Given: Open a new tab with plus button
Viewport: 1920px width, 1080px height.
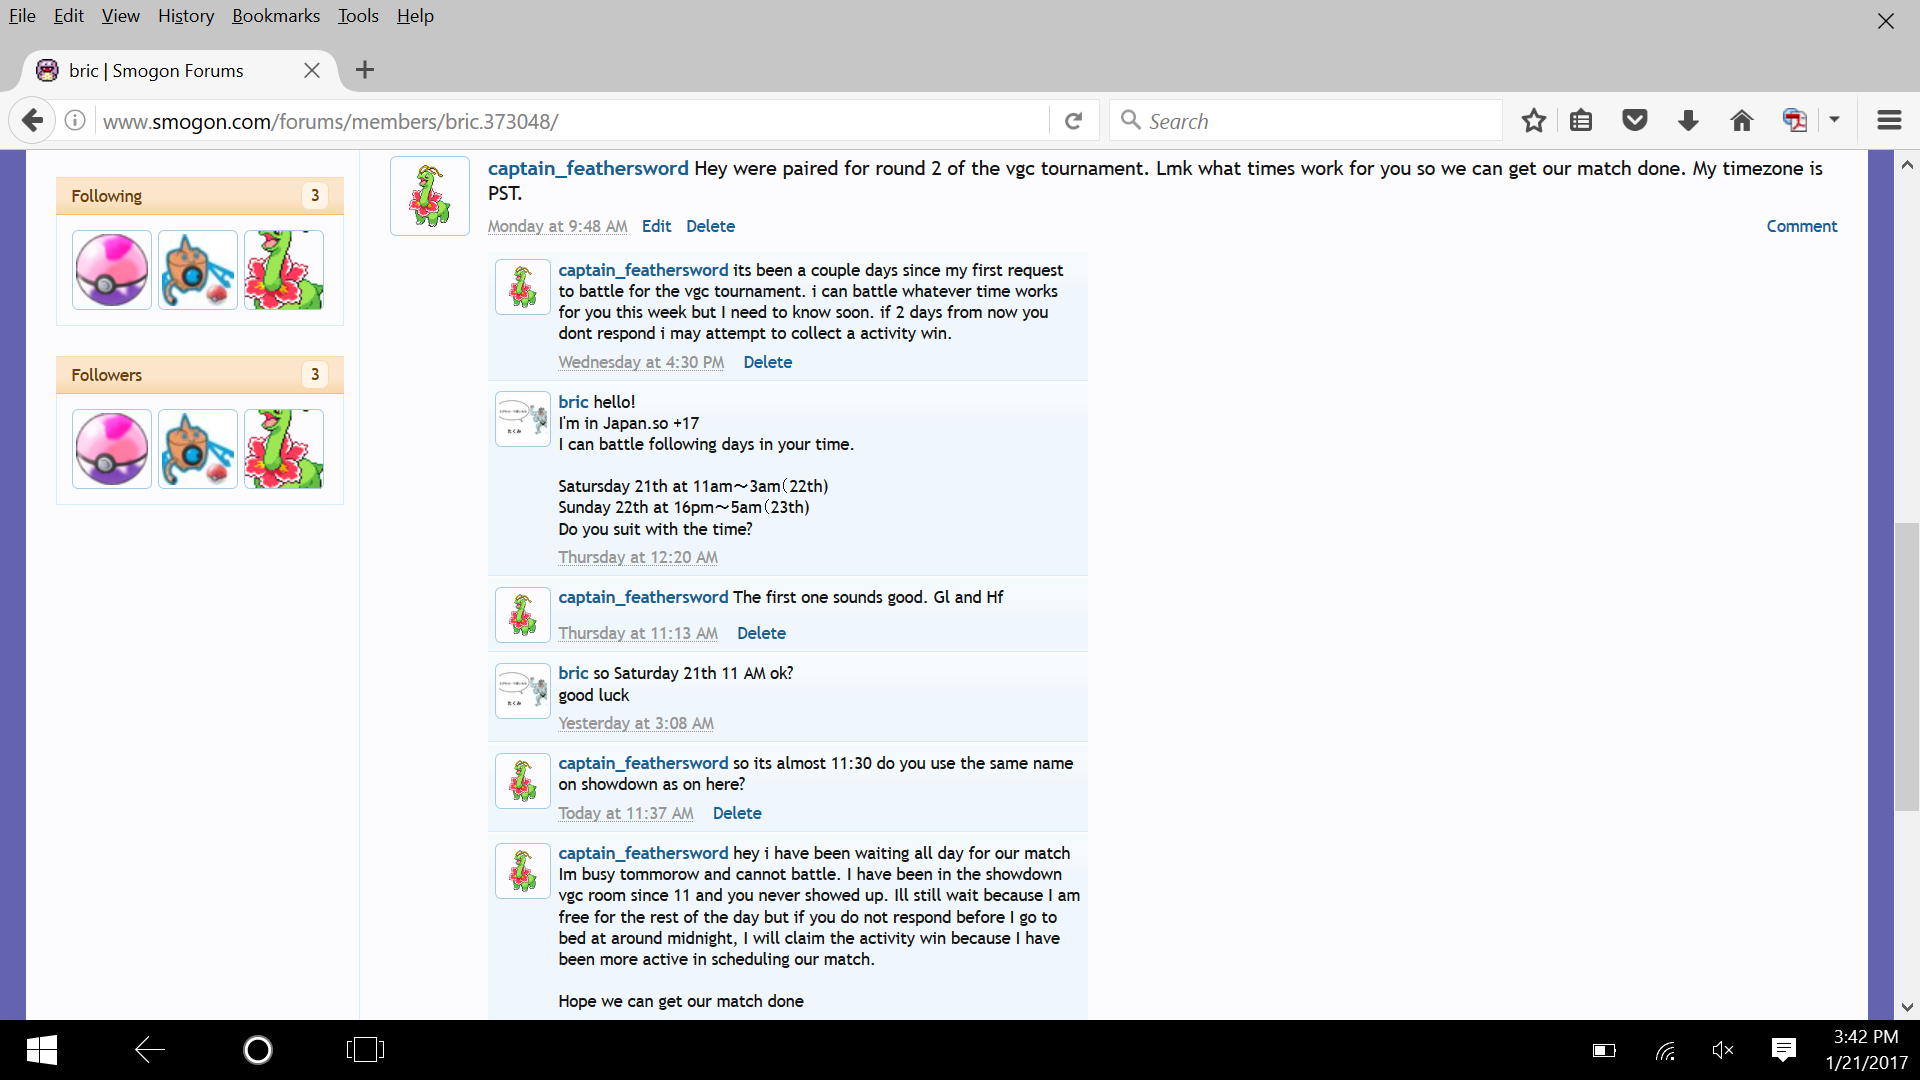Looking at the screenshot, I should coord(365,70).
